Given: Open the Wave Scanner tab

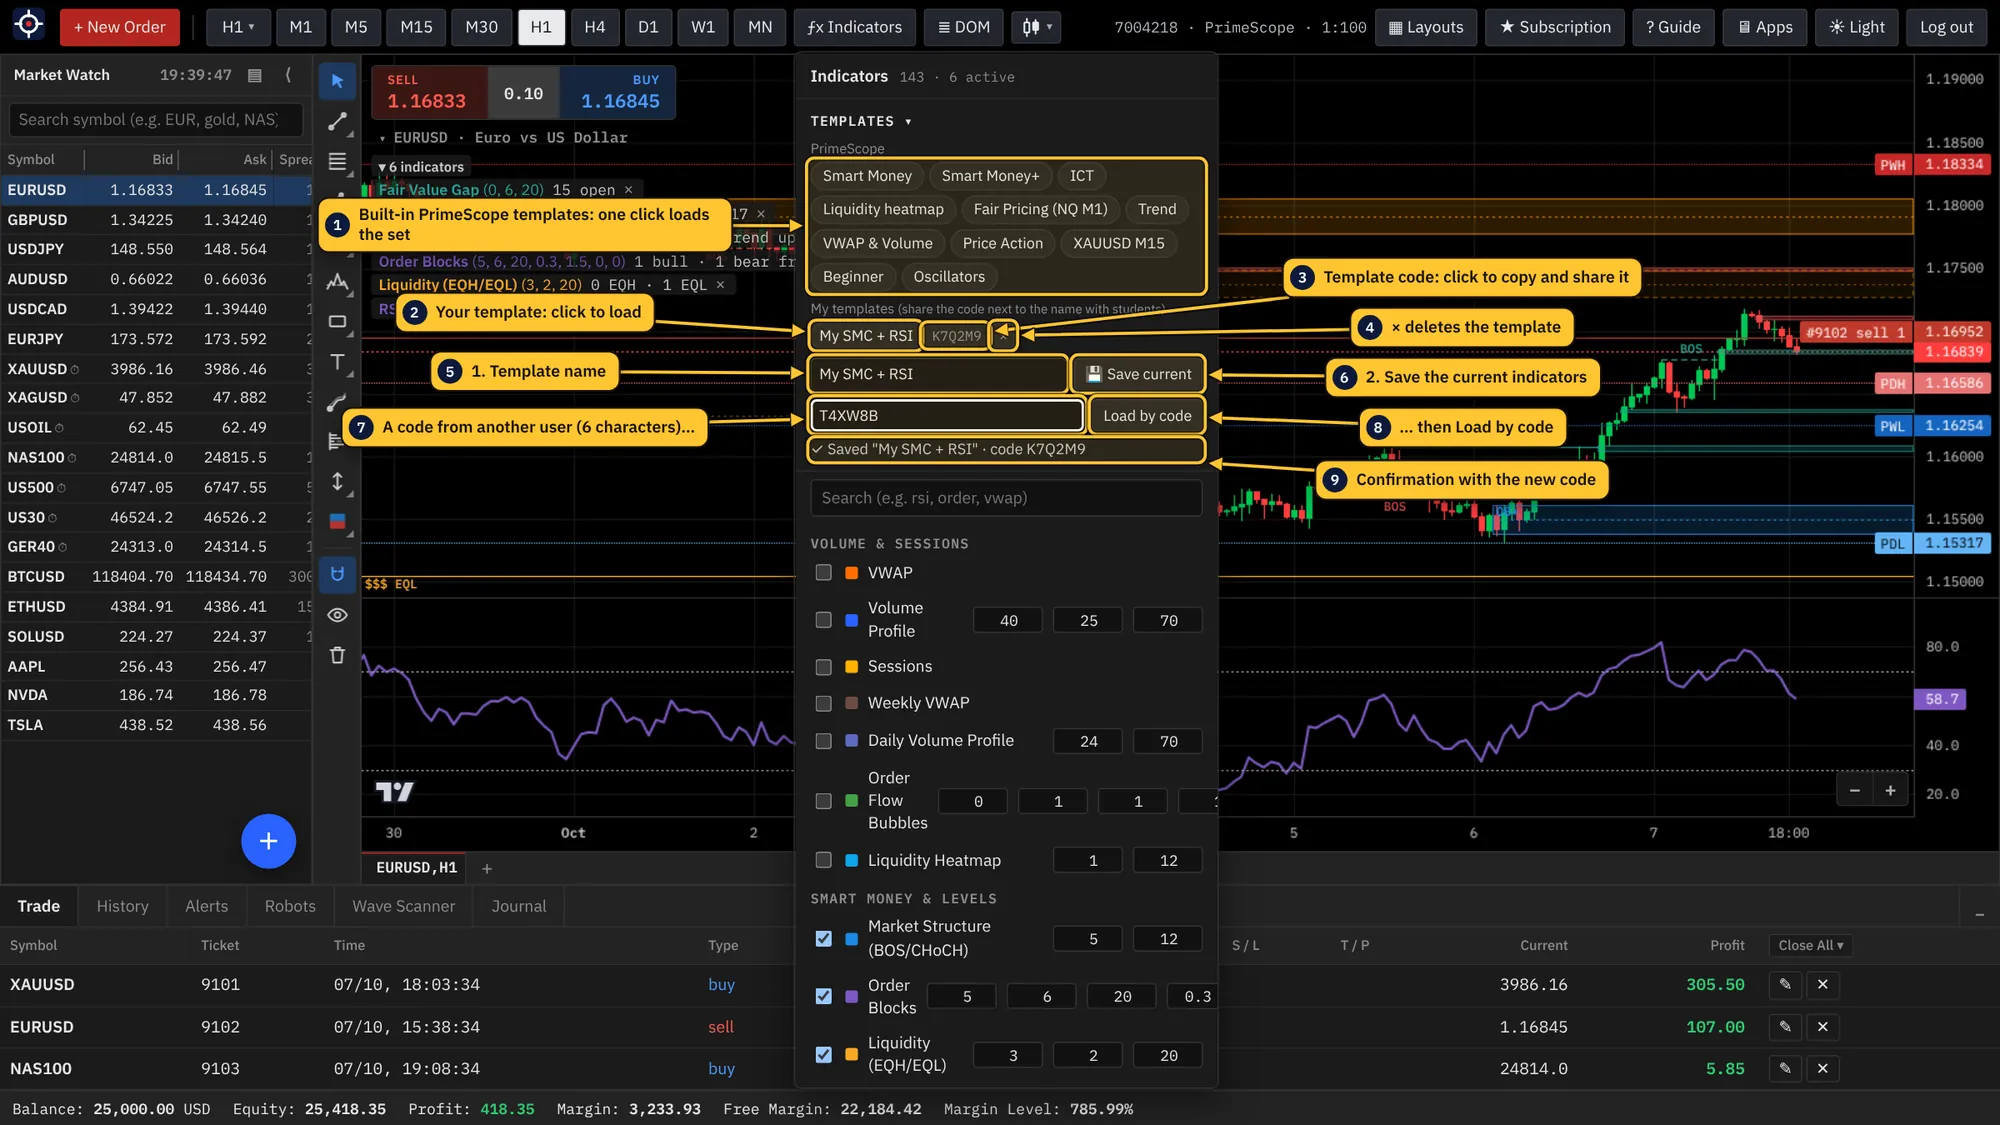Looking at the screenshot, I should pos(403,907).
